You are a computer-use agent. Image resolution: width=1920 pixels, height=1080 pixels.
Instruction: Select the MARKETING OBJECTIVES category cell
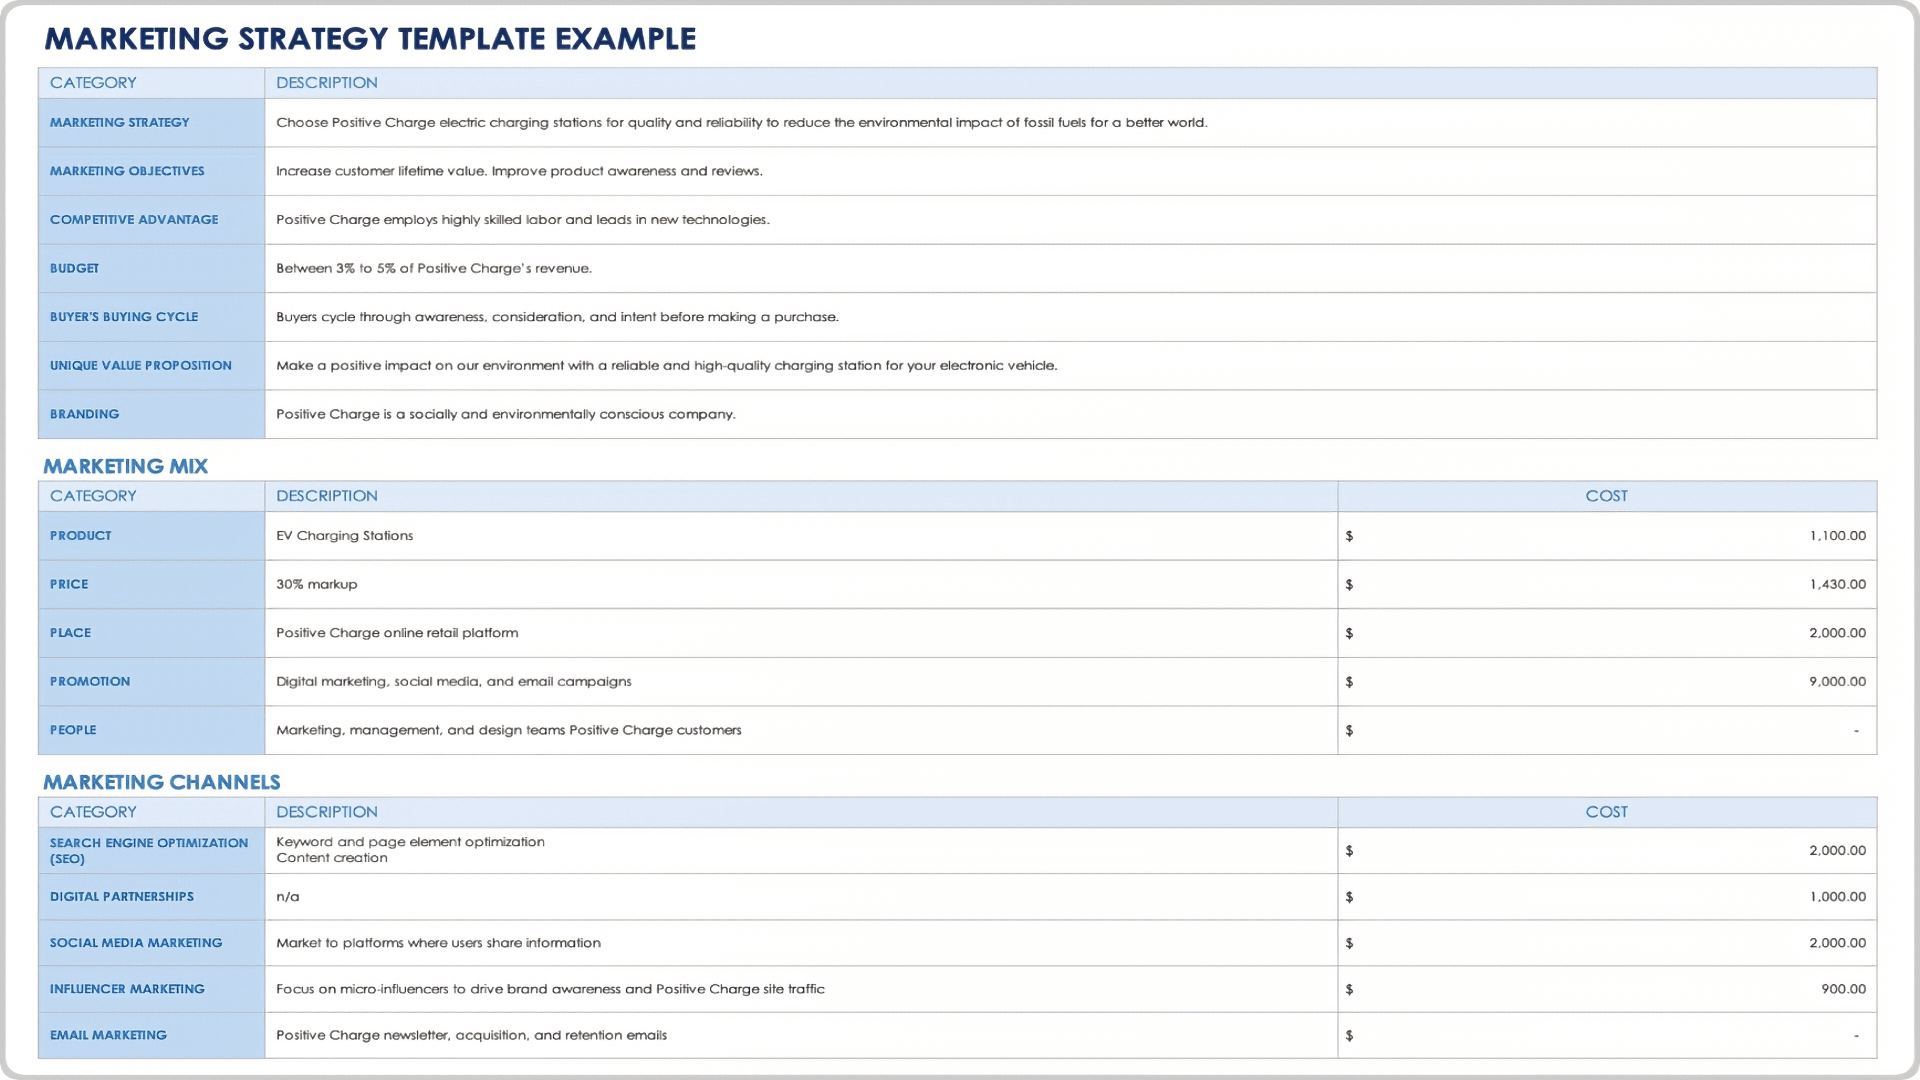click(x=151, y=171)
